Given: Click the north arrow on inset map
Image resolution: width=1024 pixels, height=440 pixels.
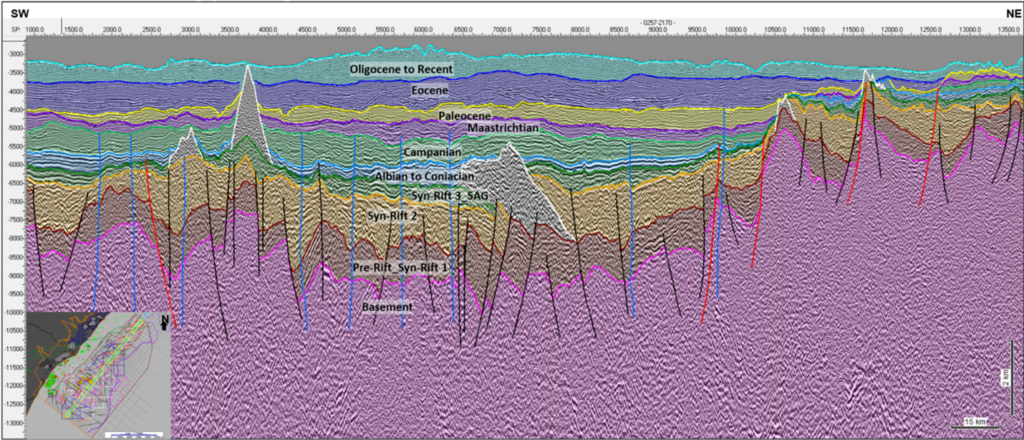Looking at the screenshot, I should coord(165,321).
